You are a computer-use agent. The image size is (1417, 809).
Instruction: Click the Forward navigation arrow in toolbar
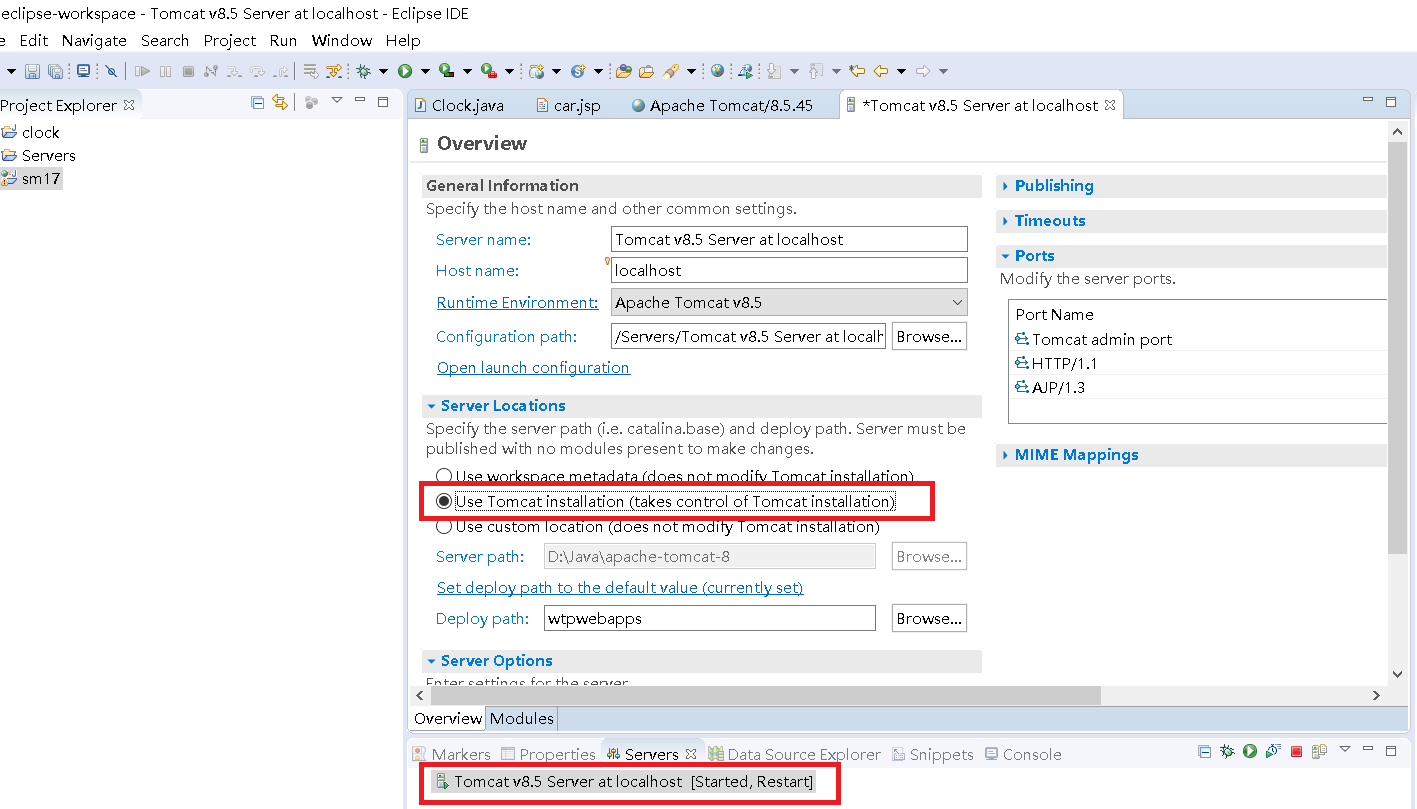click(923, 71)
